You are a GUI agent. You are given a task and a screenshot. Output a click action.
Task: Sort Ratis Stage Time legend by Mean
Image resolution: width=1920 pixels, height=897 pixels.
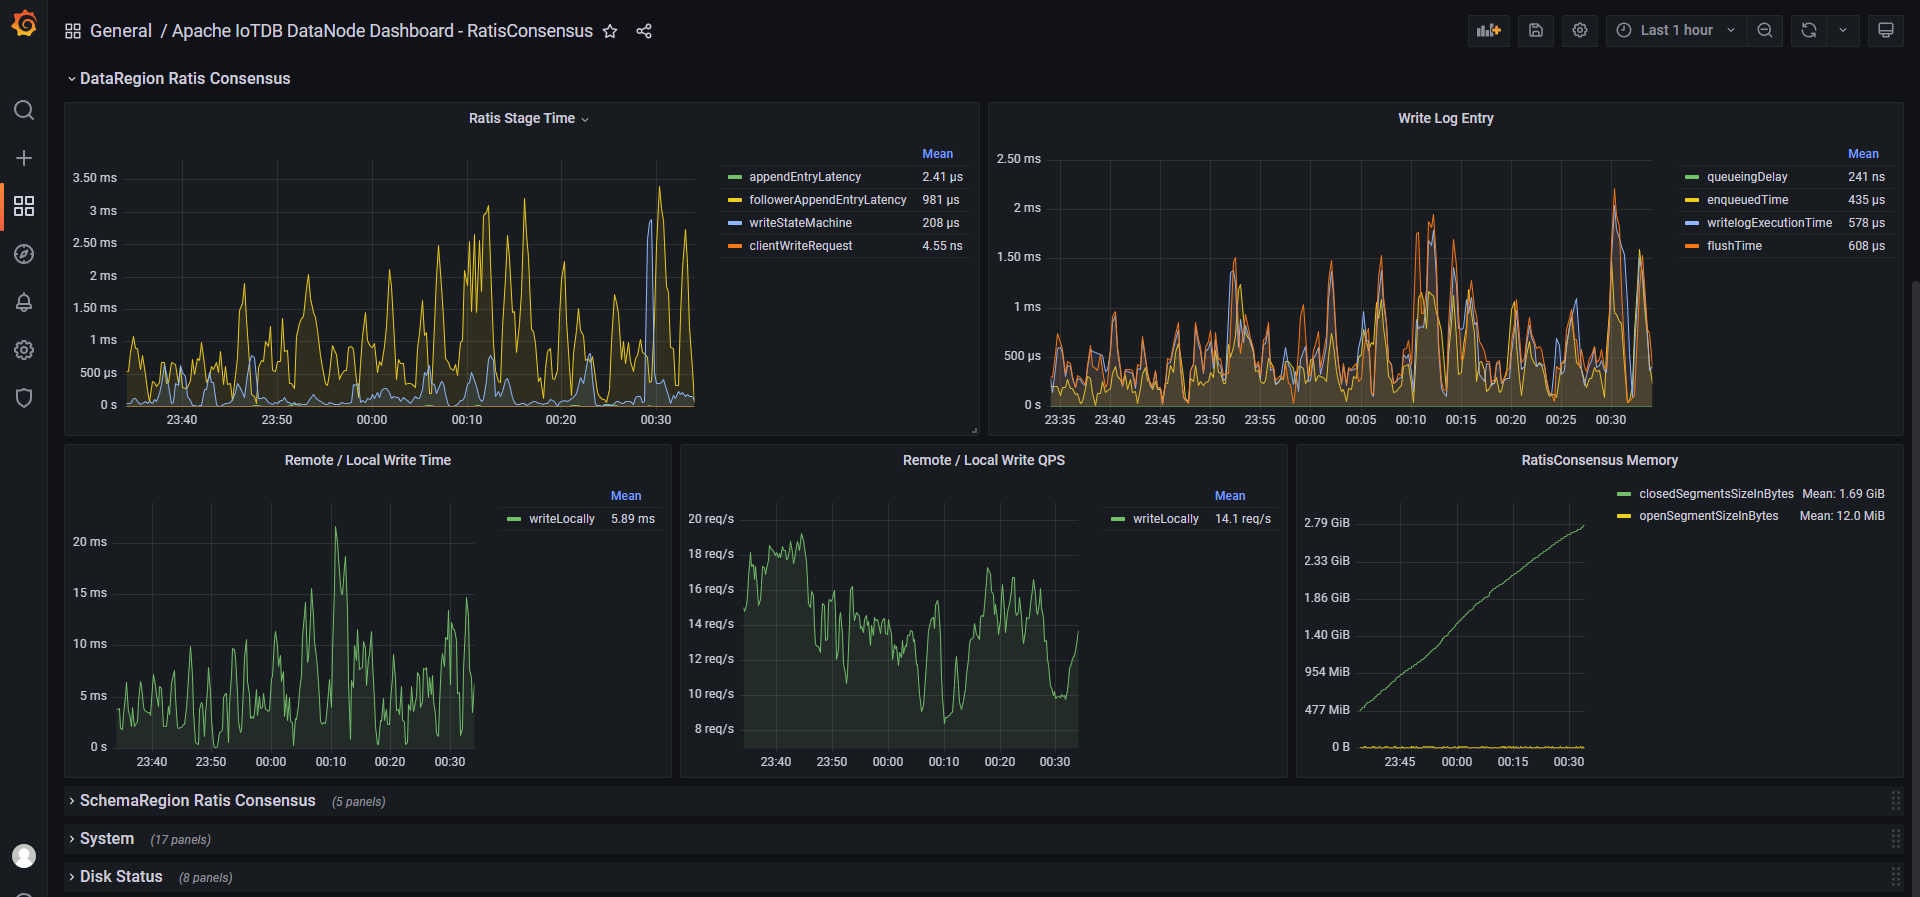[x=937, y=154]
